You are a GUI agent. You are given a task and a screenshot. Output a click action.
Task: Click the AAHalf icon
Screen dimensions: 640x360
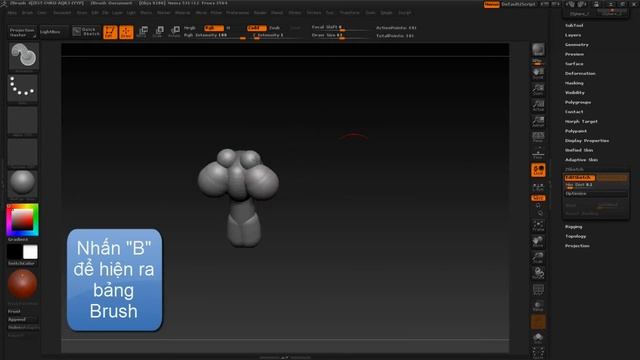pyautogui.click(x=538, y=121)
